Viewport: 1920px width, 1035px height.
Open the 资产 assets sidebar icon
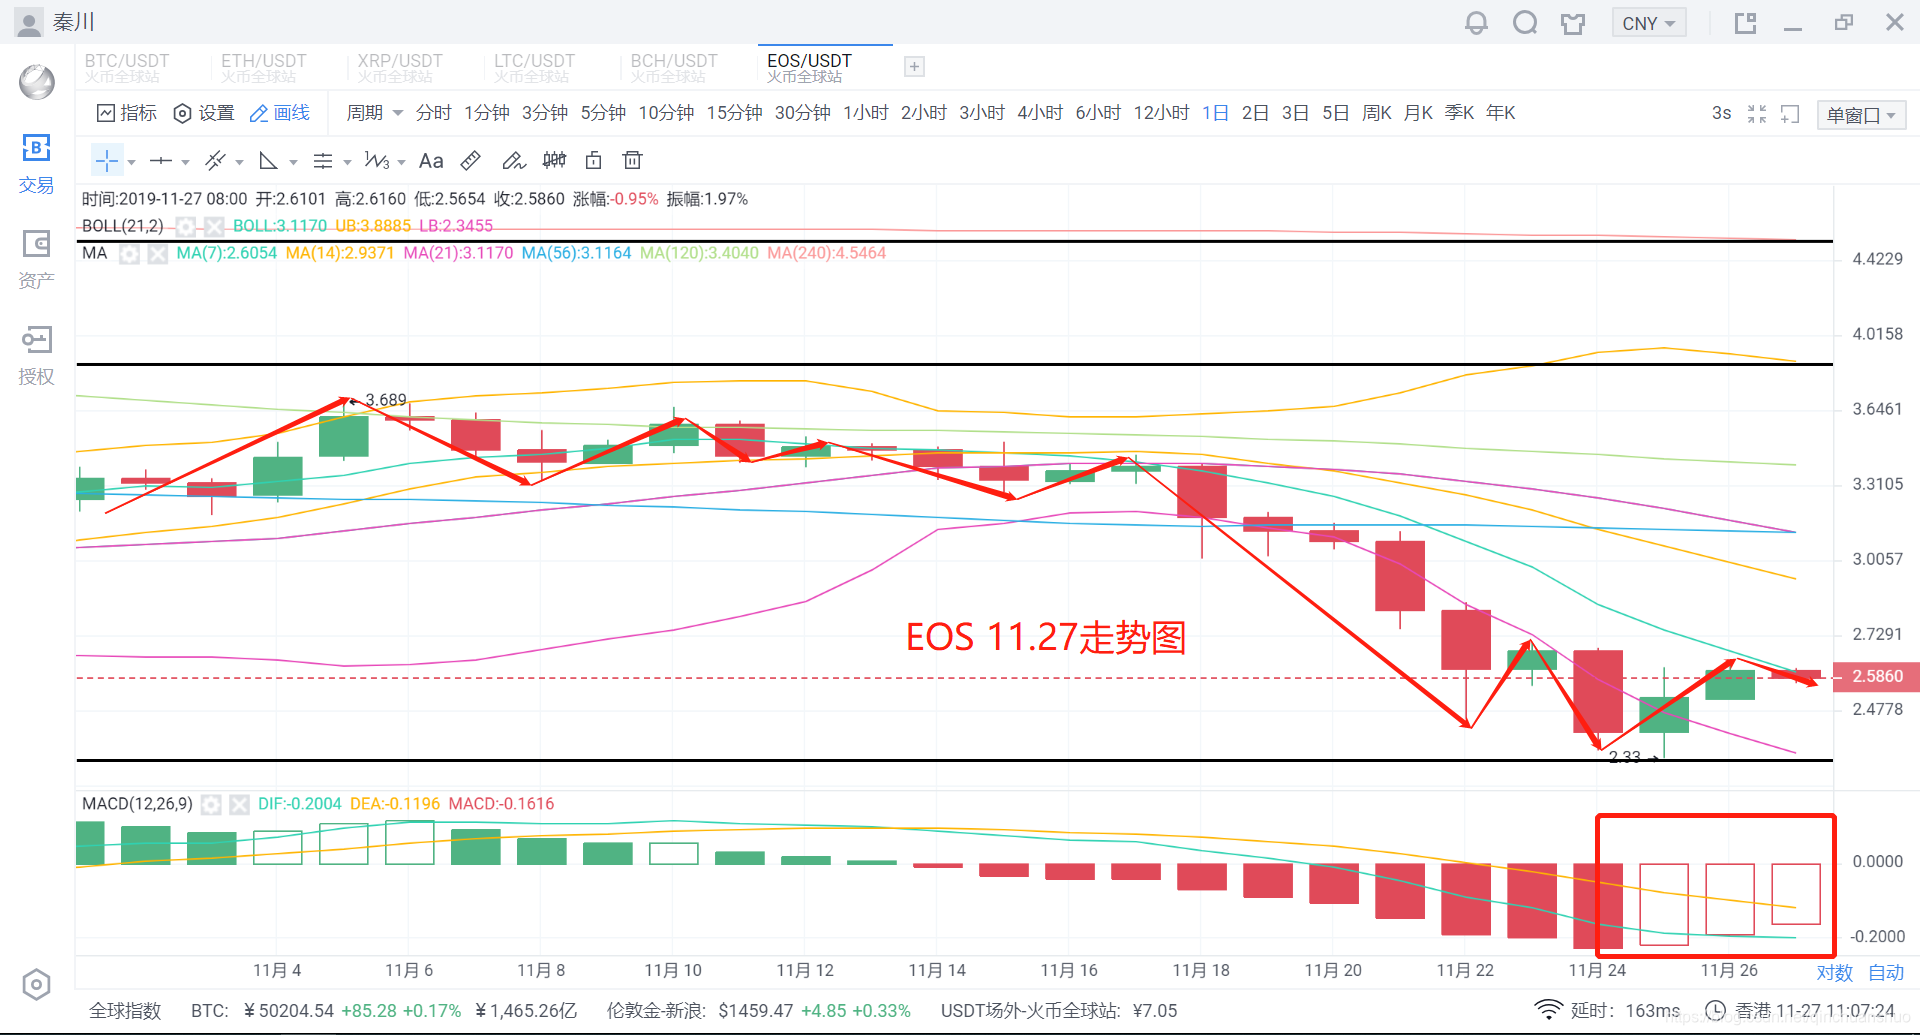coord(36,259)
